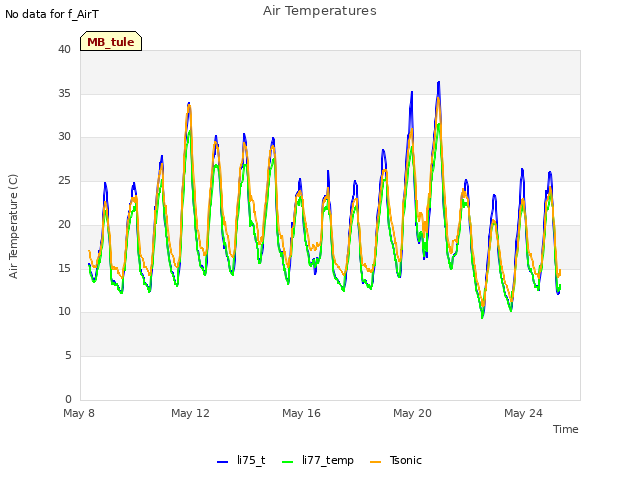The width and height of the screenshot is (640, 480).
Task: Toggle the li75_t series in the legend
Action: point(241,461)
